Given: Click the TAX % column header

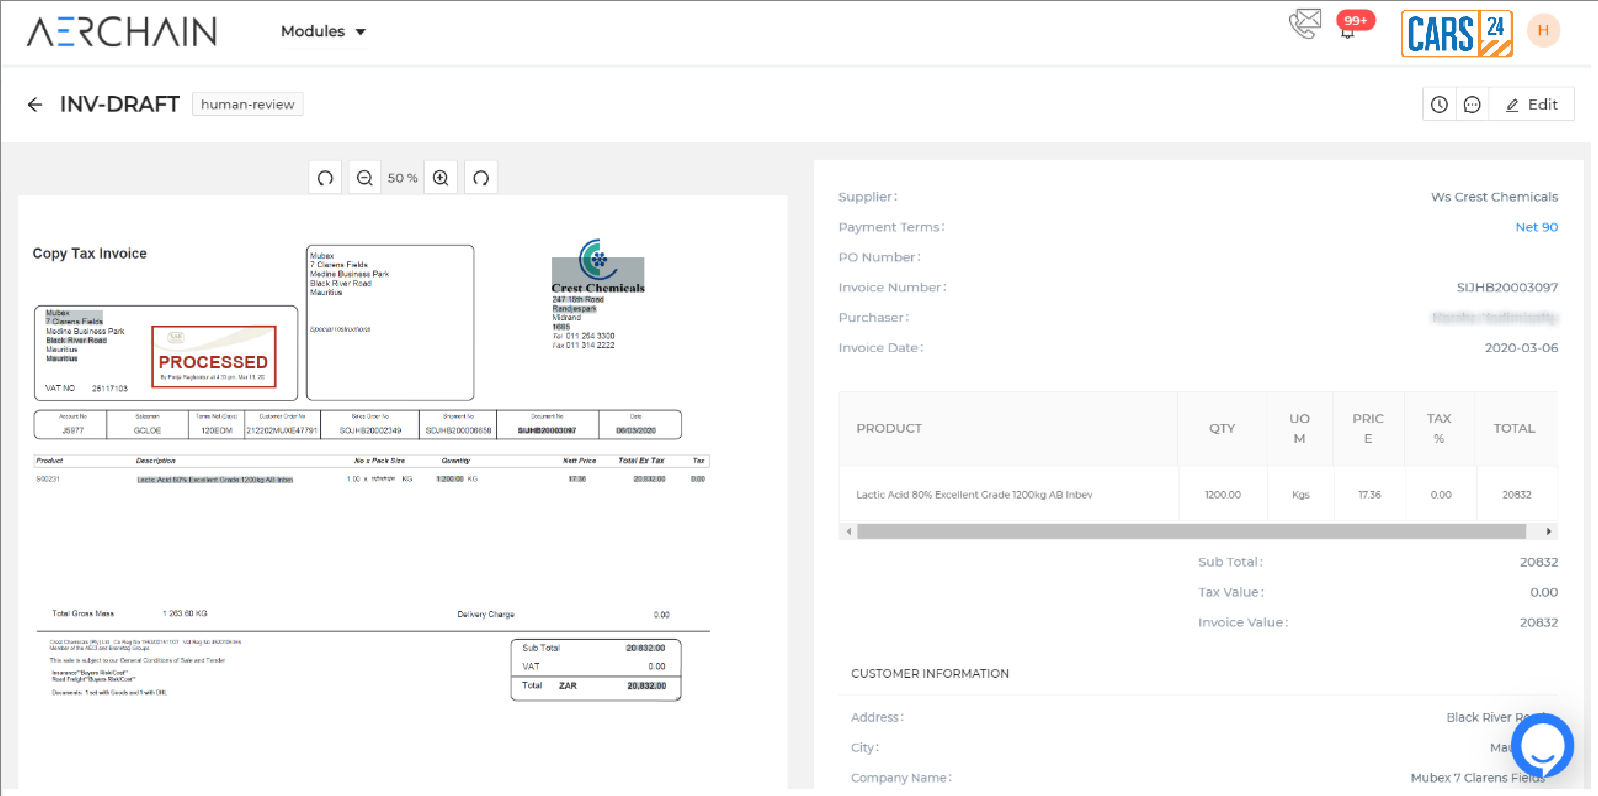Looking at the screenshot, I should coord(1439,428).
